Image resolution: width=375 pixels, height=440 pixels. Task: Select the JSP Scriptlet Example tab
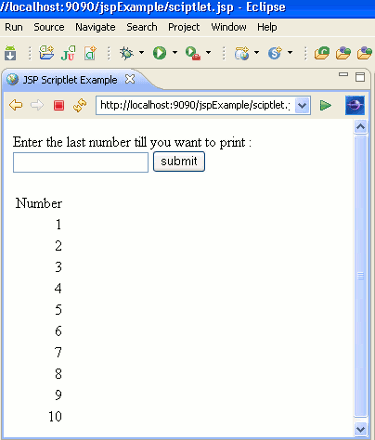[70, 80]
